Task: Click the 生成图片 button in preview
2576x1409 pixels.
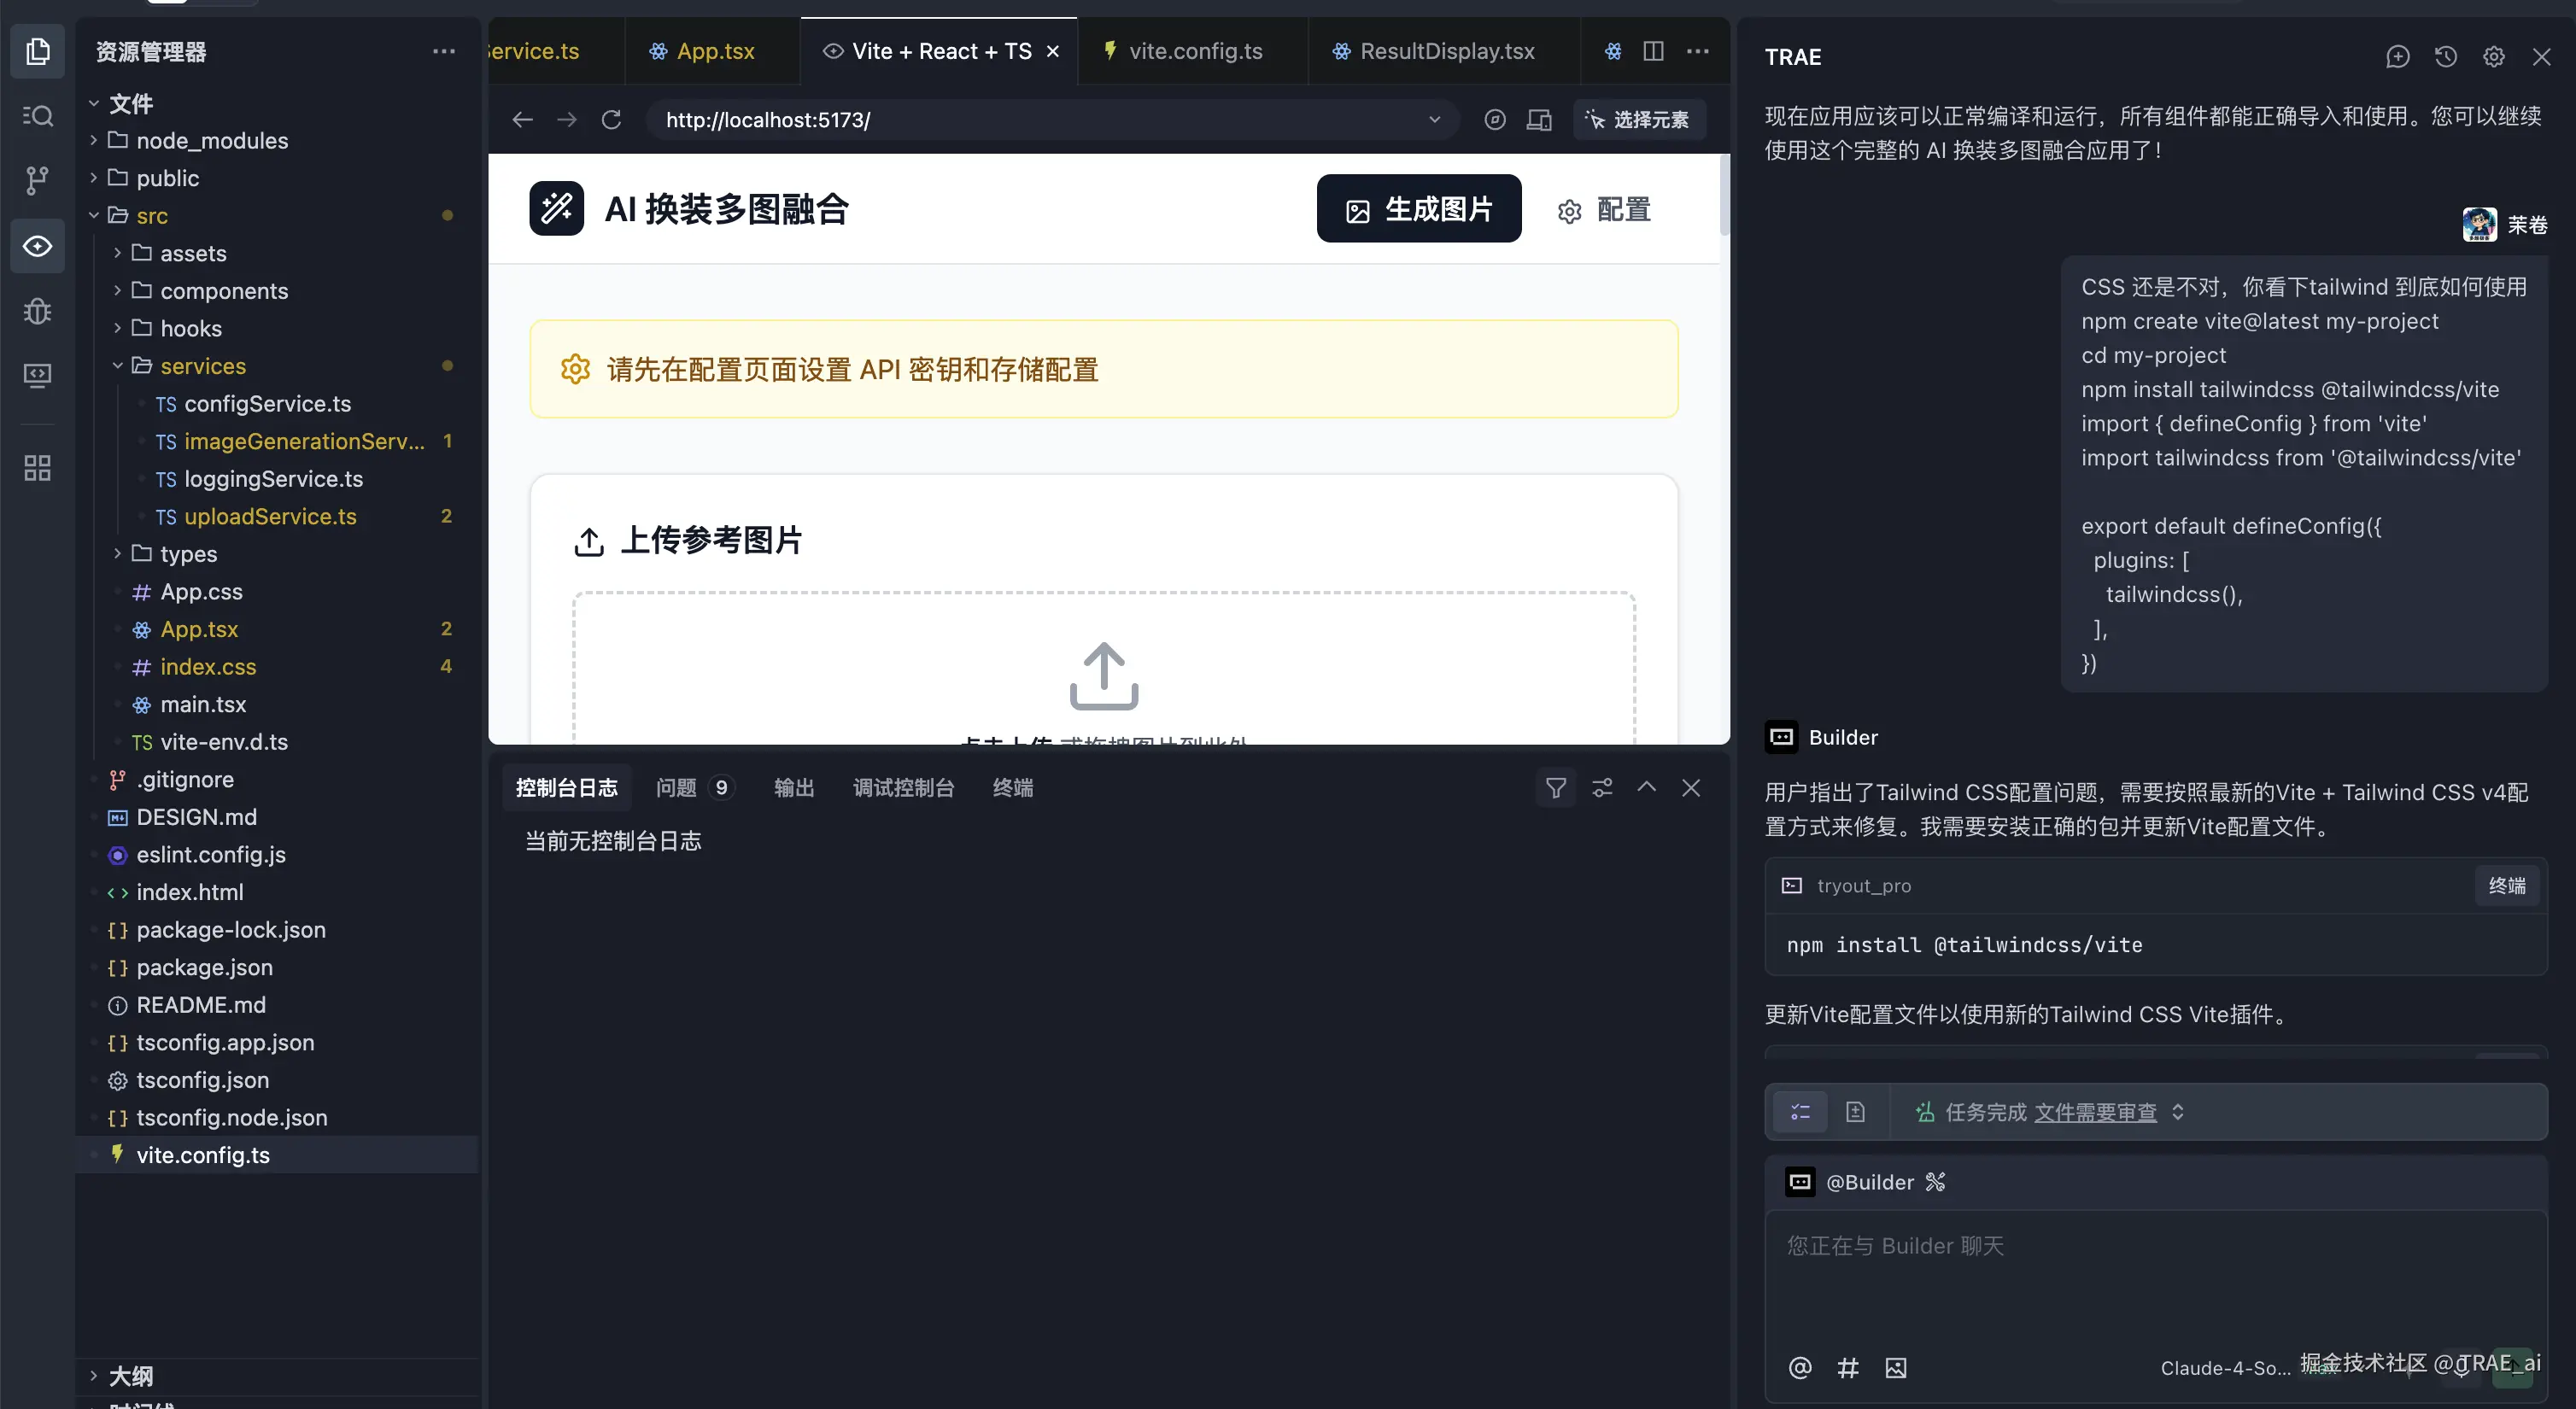Action: click(x=1418, y=209)
